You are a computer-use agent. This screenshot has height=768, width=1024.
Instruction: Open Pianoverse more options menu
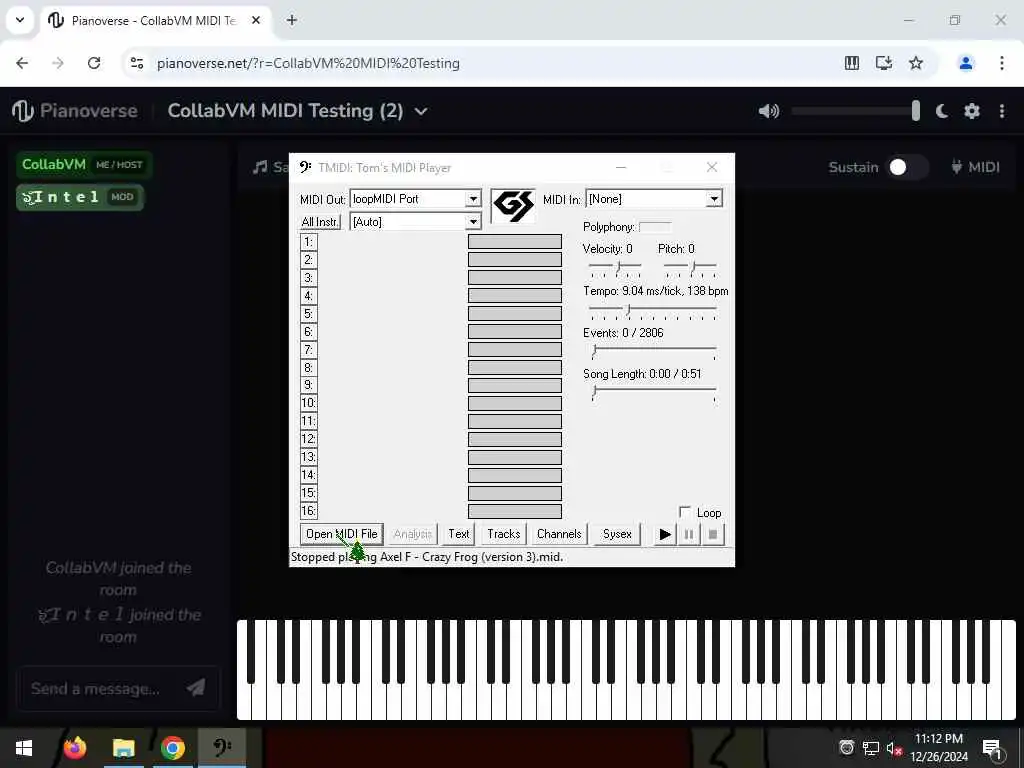coord(1002,111)
